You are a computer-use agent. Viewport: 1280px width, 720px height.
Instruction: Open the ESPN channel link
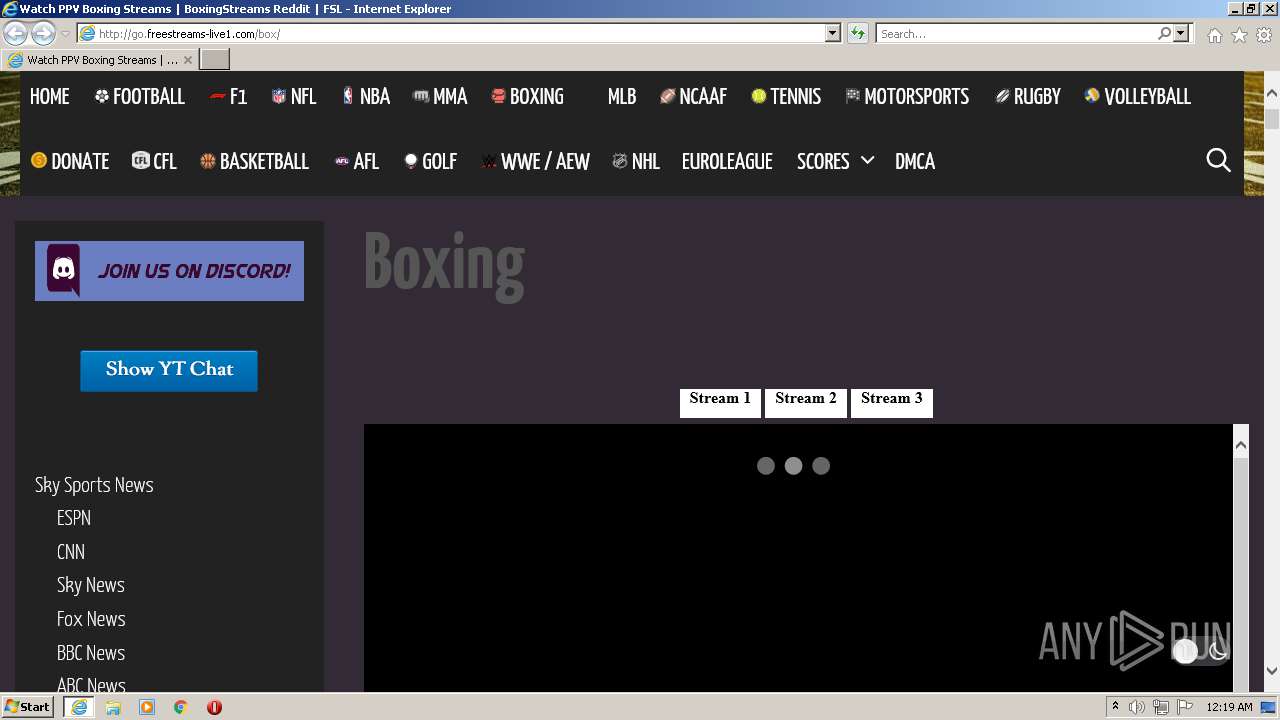(x=74, y=518)
